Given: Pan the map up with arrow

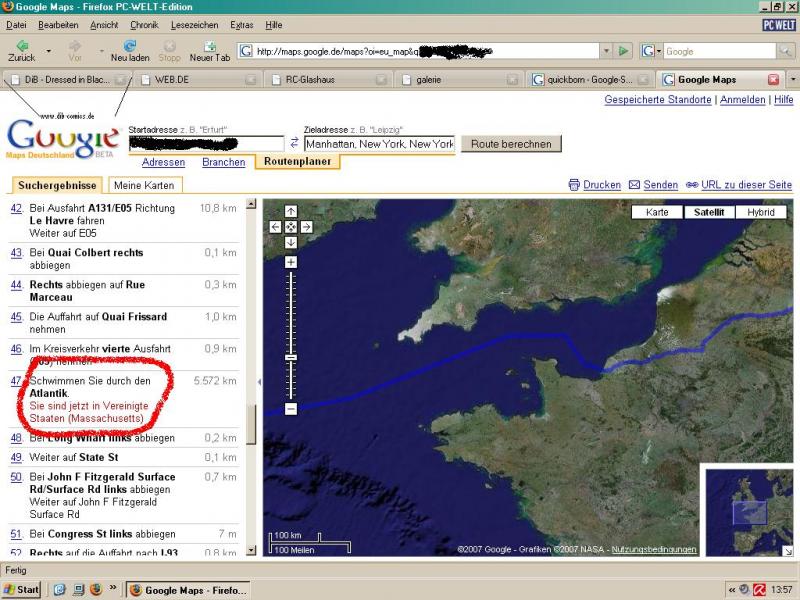Looking at the screenshot, I should pos(291,211).
